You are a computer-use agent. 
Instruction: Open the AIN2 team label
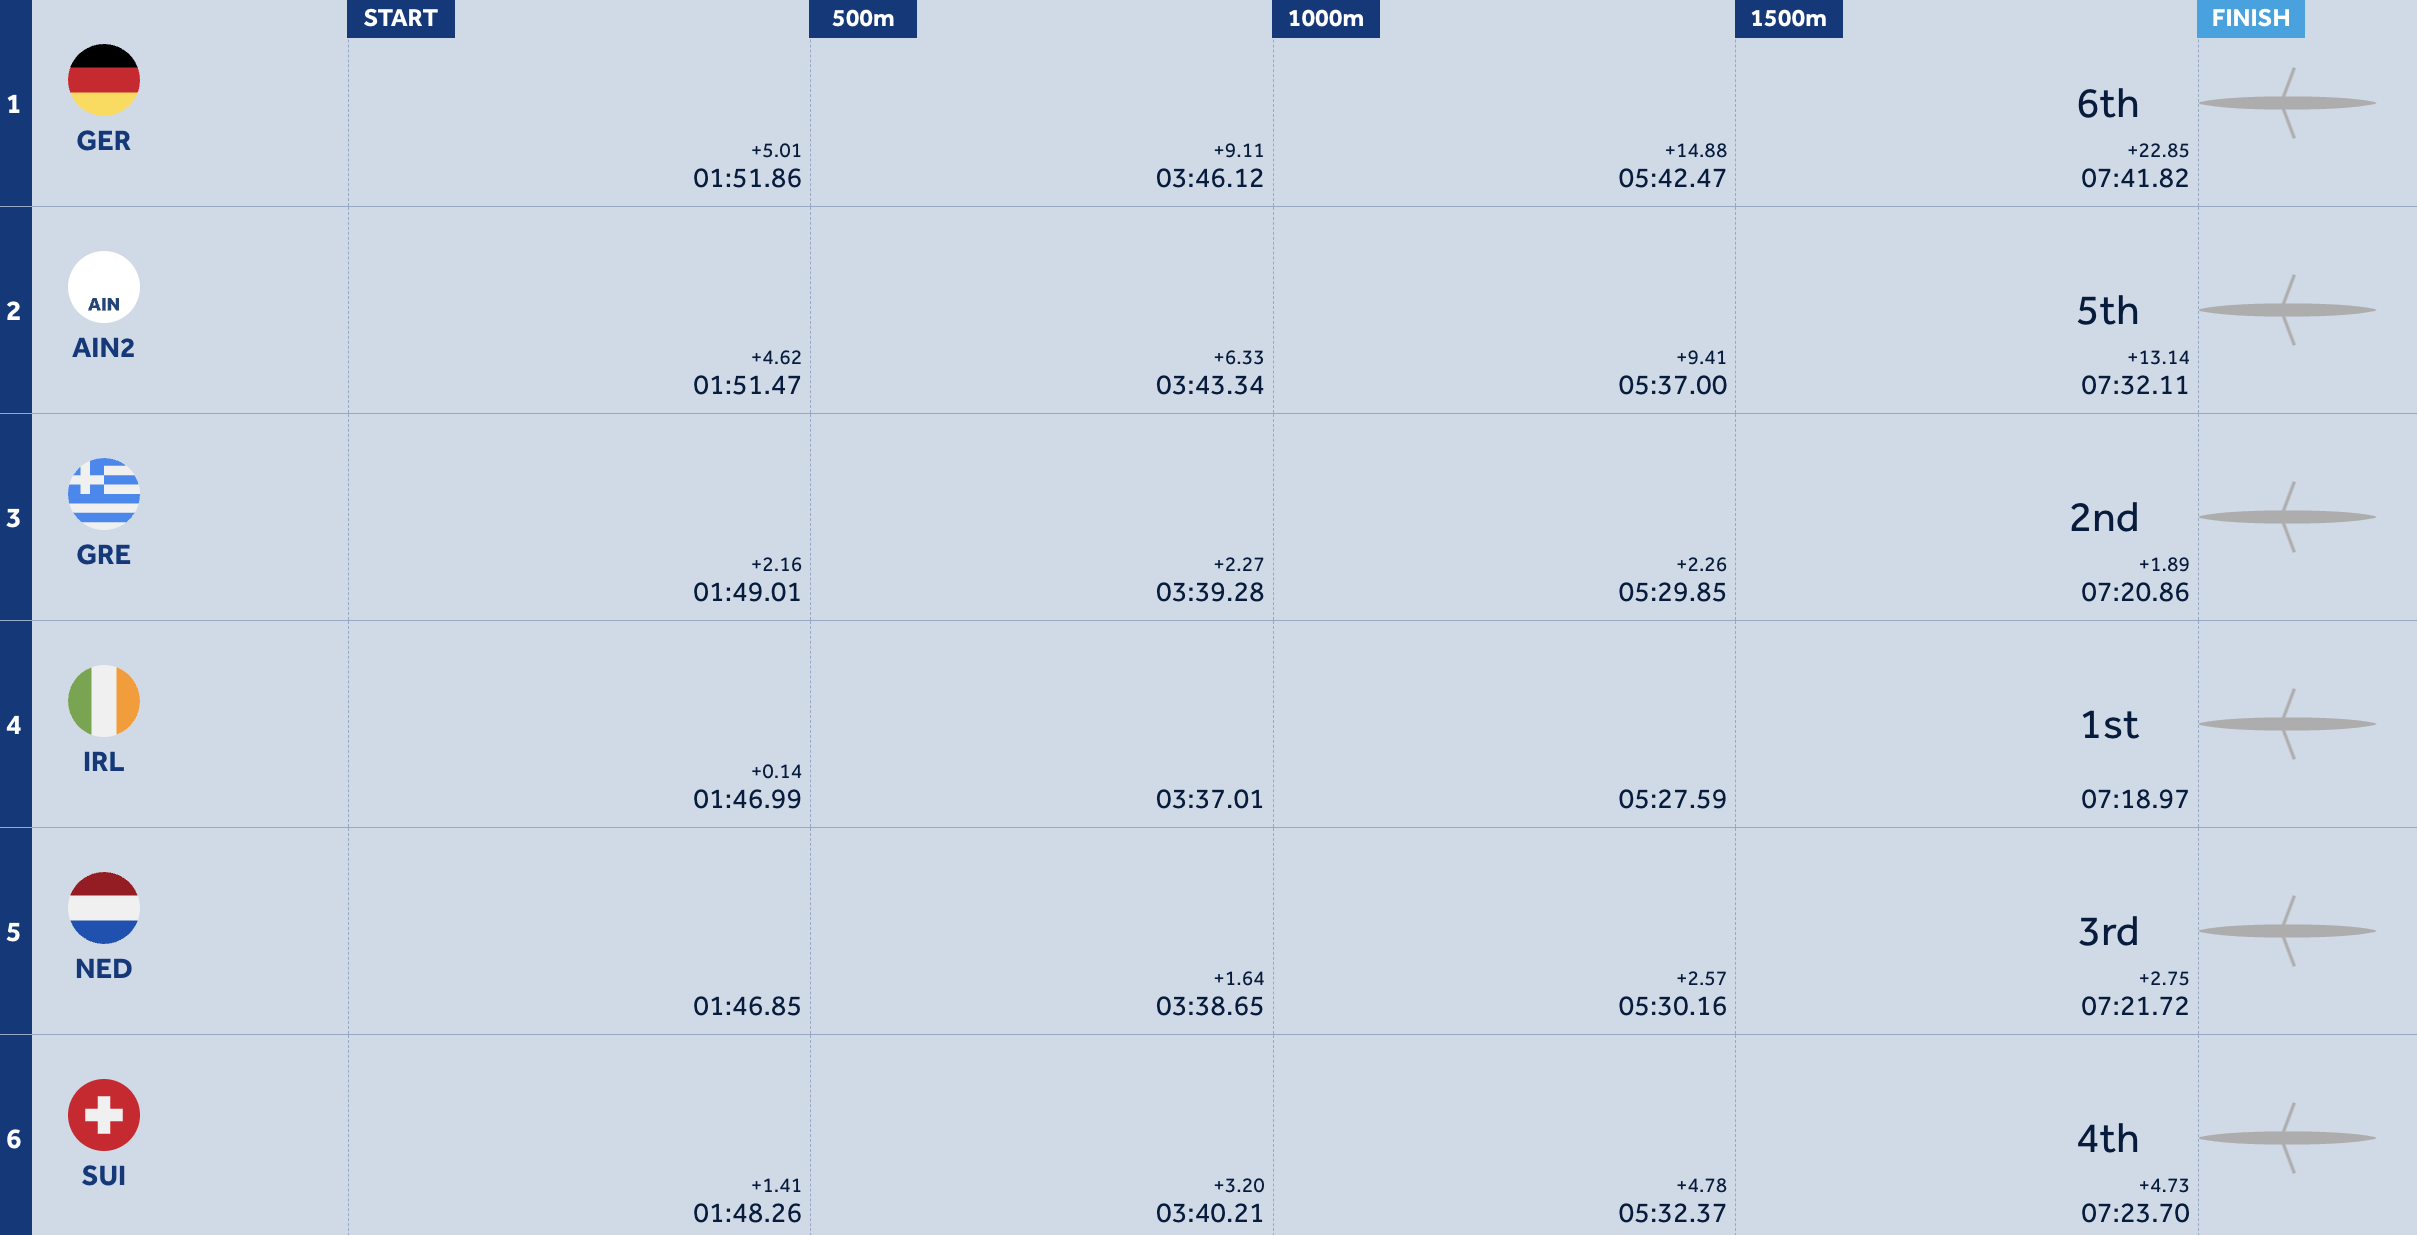coord(104,348)
